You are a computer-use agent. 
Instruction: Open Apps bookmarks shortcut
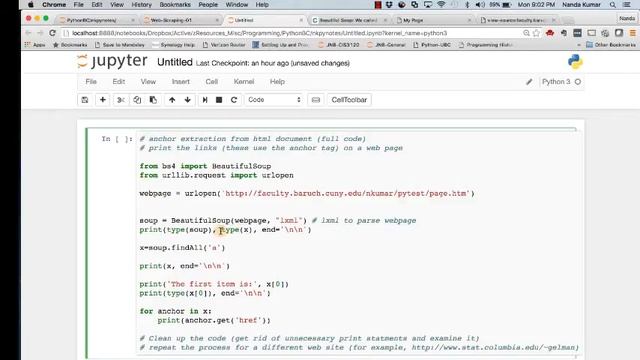[x=35, y=45]
